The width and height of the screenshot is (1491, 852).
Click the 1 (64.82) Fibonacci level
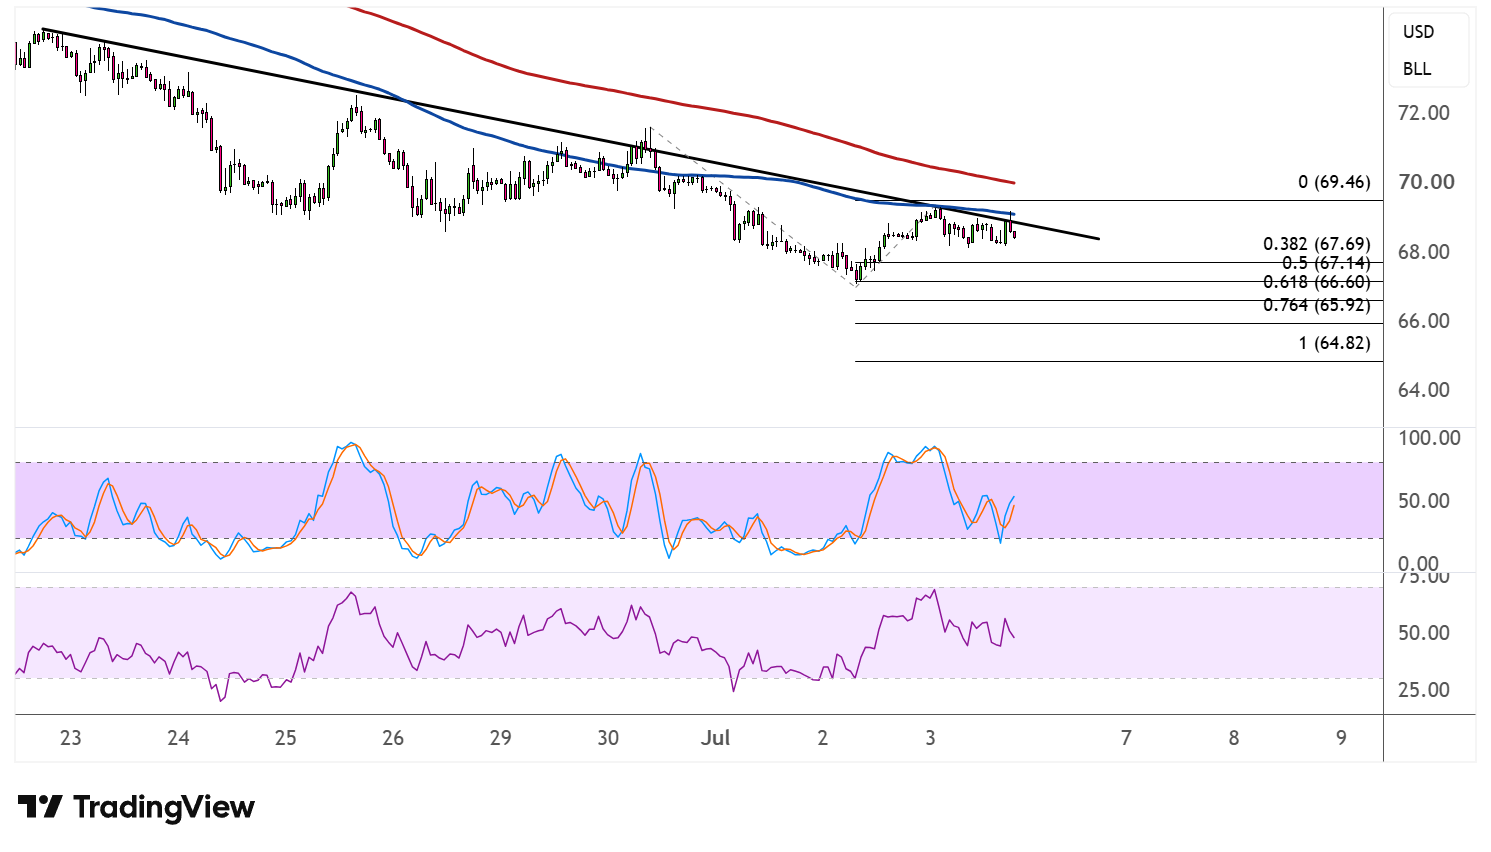(1334, 343)
